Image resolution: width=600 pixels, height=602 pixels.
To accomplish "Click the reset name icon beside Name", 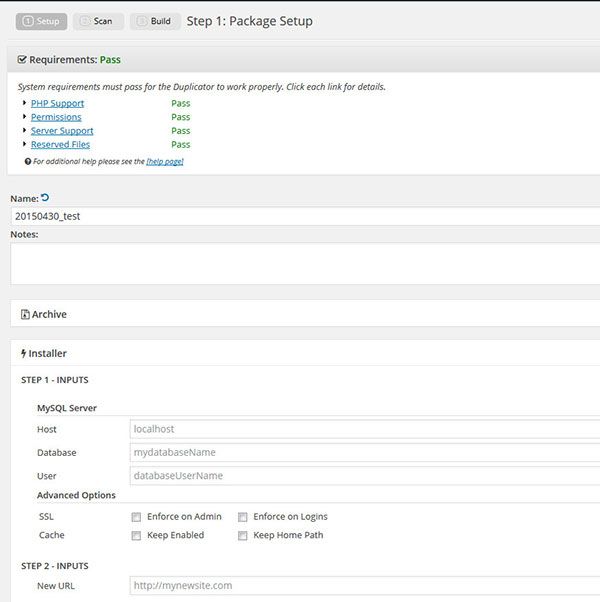I will [45, 198].
